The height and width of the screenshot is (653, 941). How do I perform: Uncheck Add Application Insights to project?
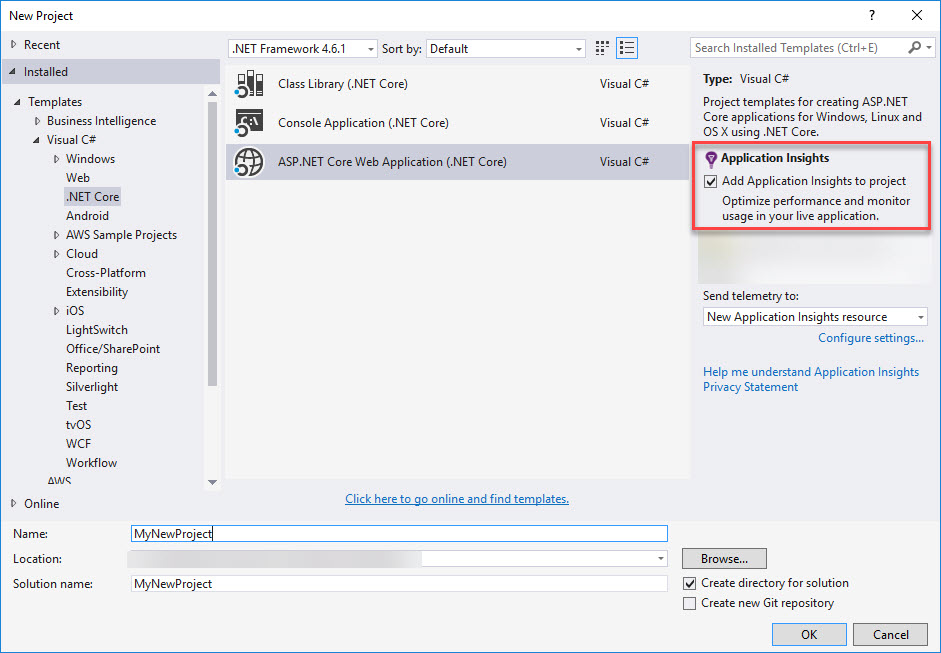[x=711, y=181]
